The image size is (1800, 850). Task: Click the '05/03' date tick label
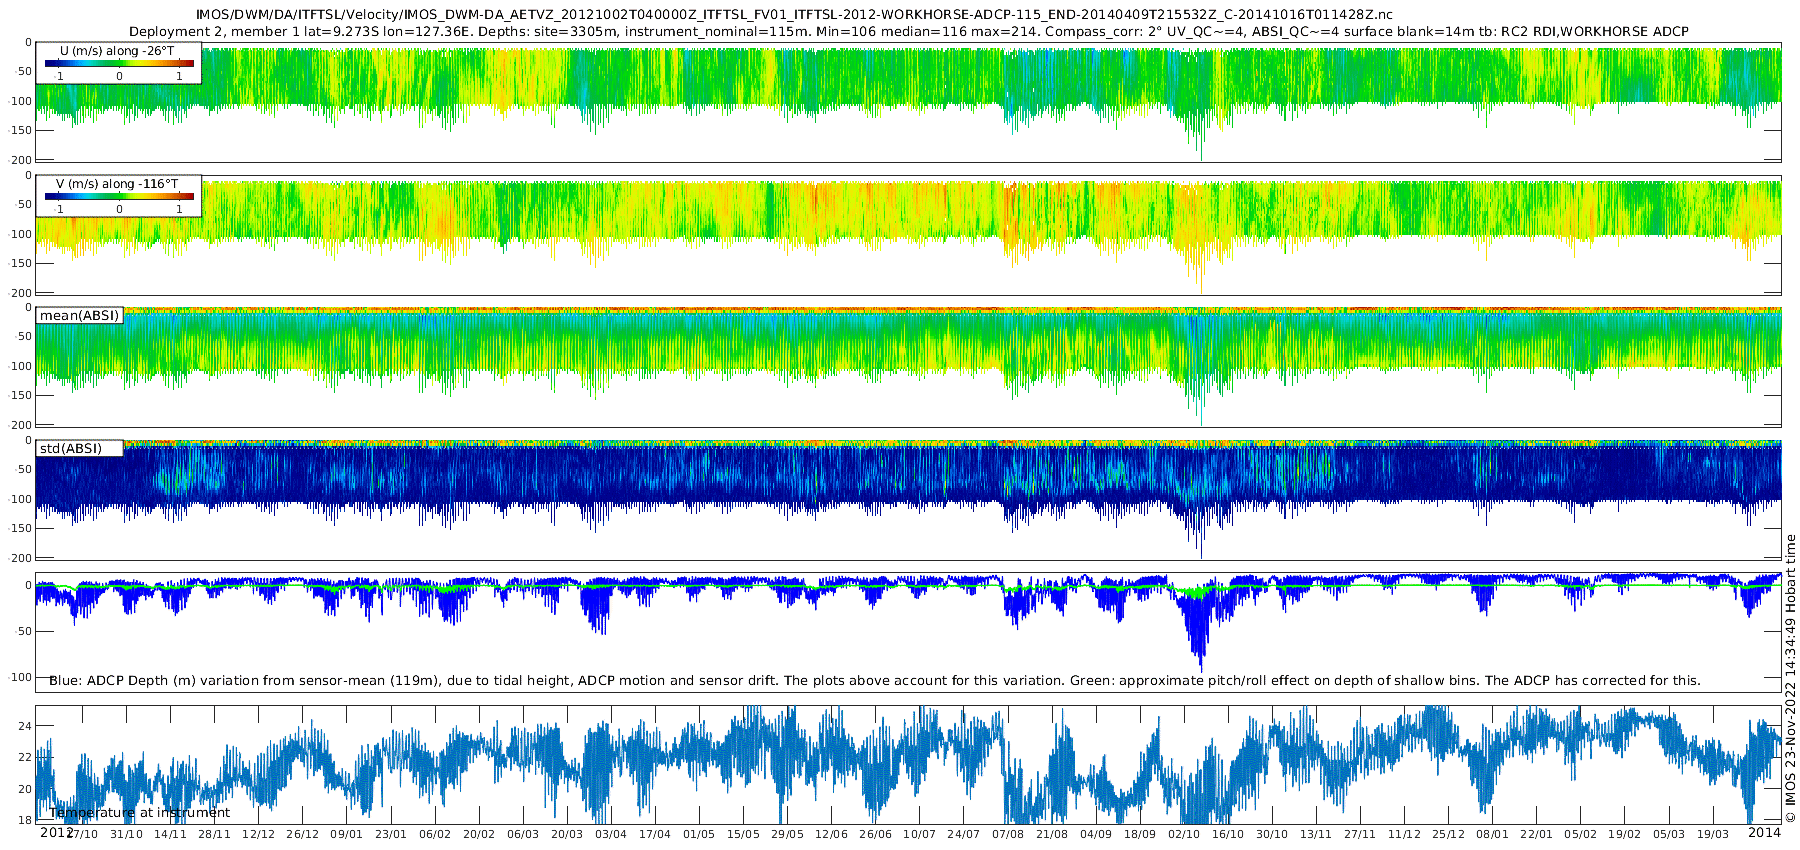click(1668, 834)
